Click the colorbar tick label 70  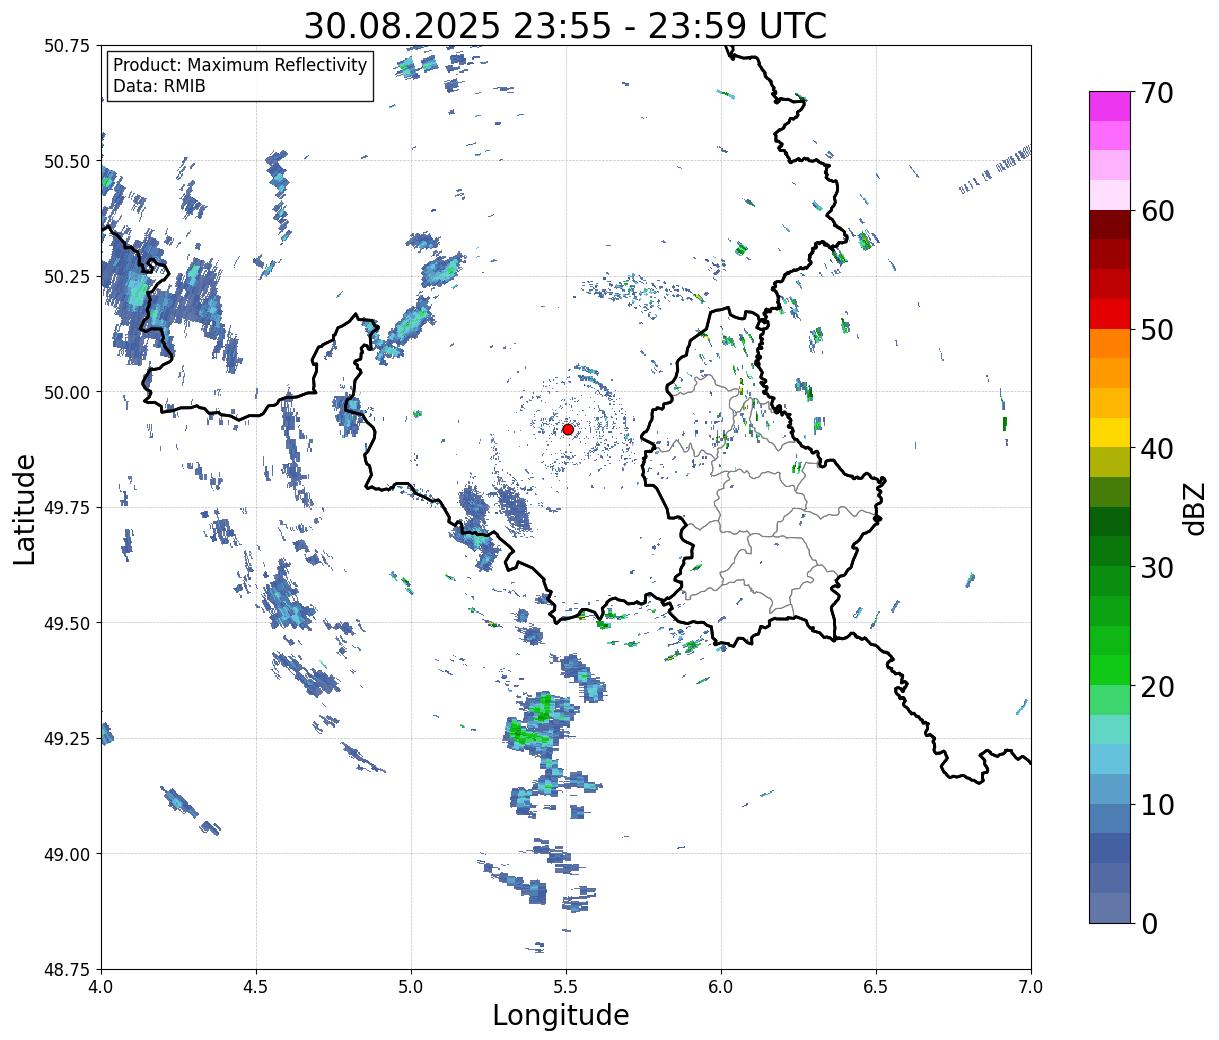(1156, 93)
